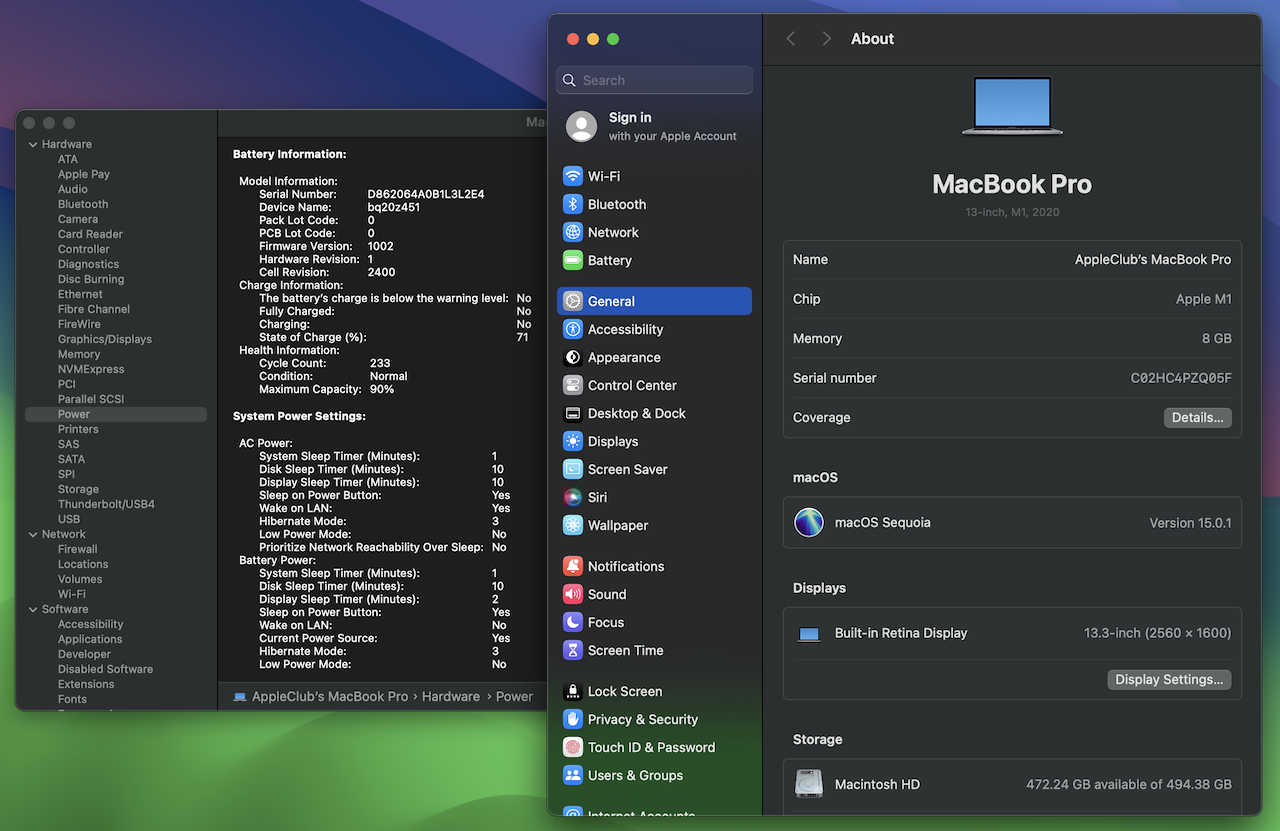
Task: Select the Users & Groups icon
Action: click(573, 775)
